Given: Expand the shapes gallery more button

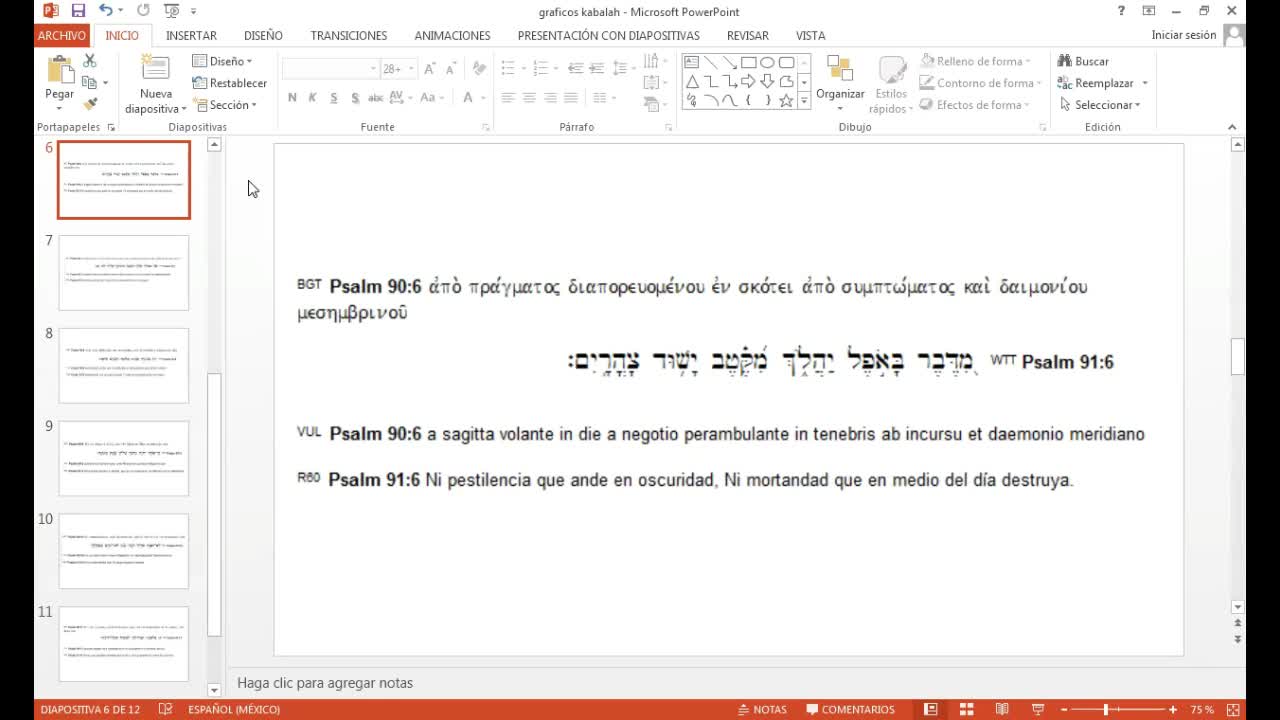Looking at the screenshot, I should click(x=804, y=101).
